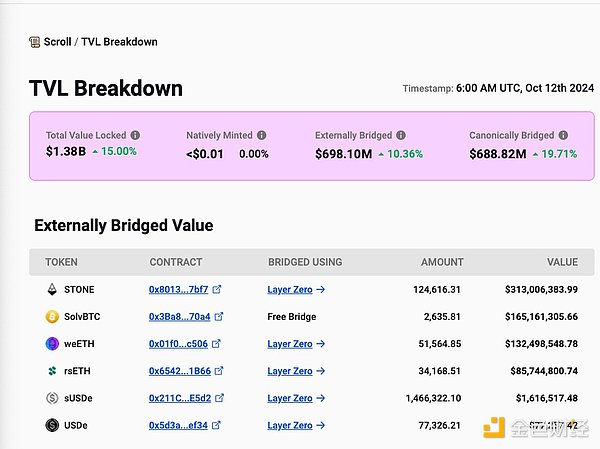Open weETH contract 0x01f0...c506
Screen dimensions: 600x449
coord(178,344)
